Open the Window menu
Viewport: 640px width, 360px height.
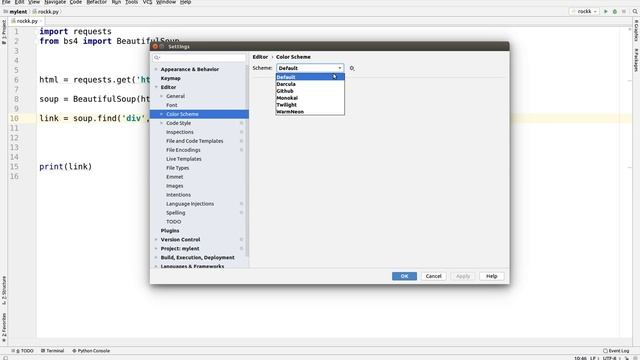point(166,2)
